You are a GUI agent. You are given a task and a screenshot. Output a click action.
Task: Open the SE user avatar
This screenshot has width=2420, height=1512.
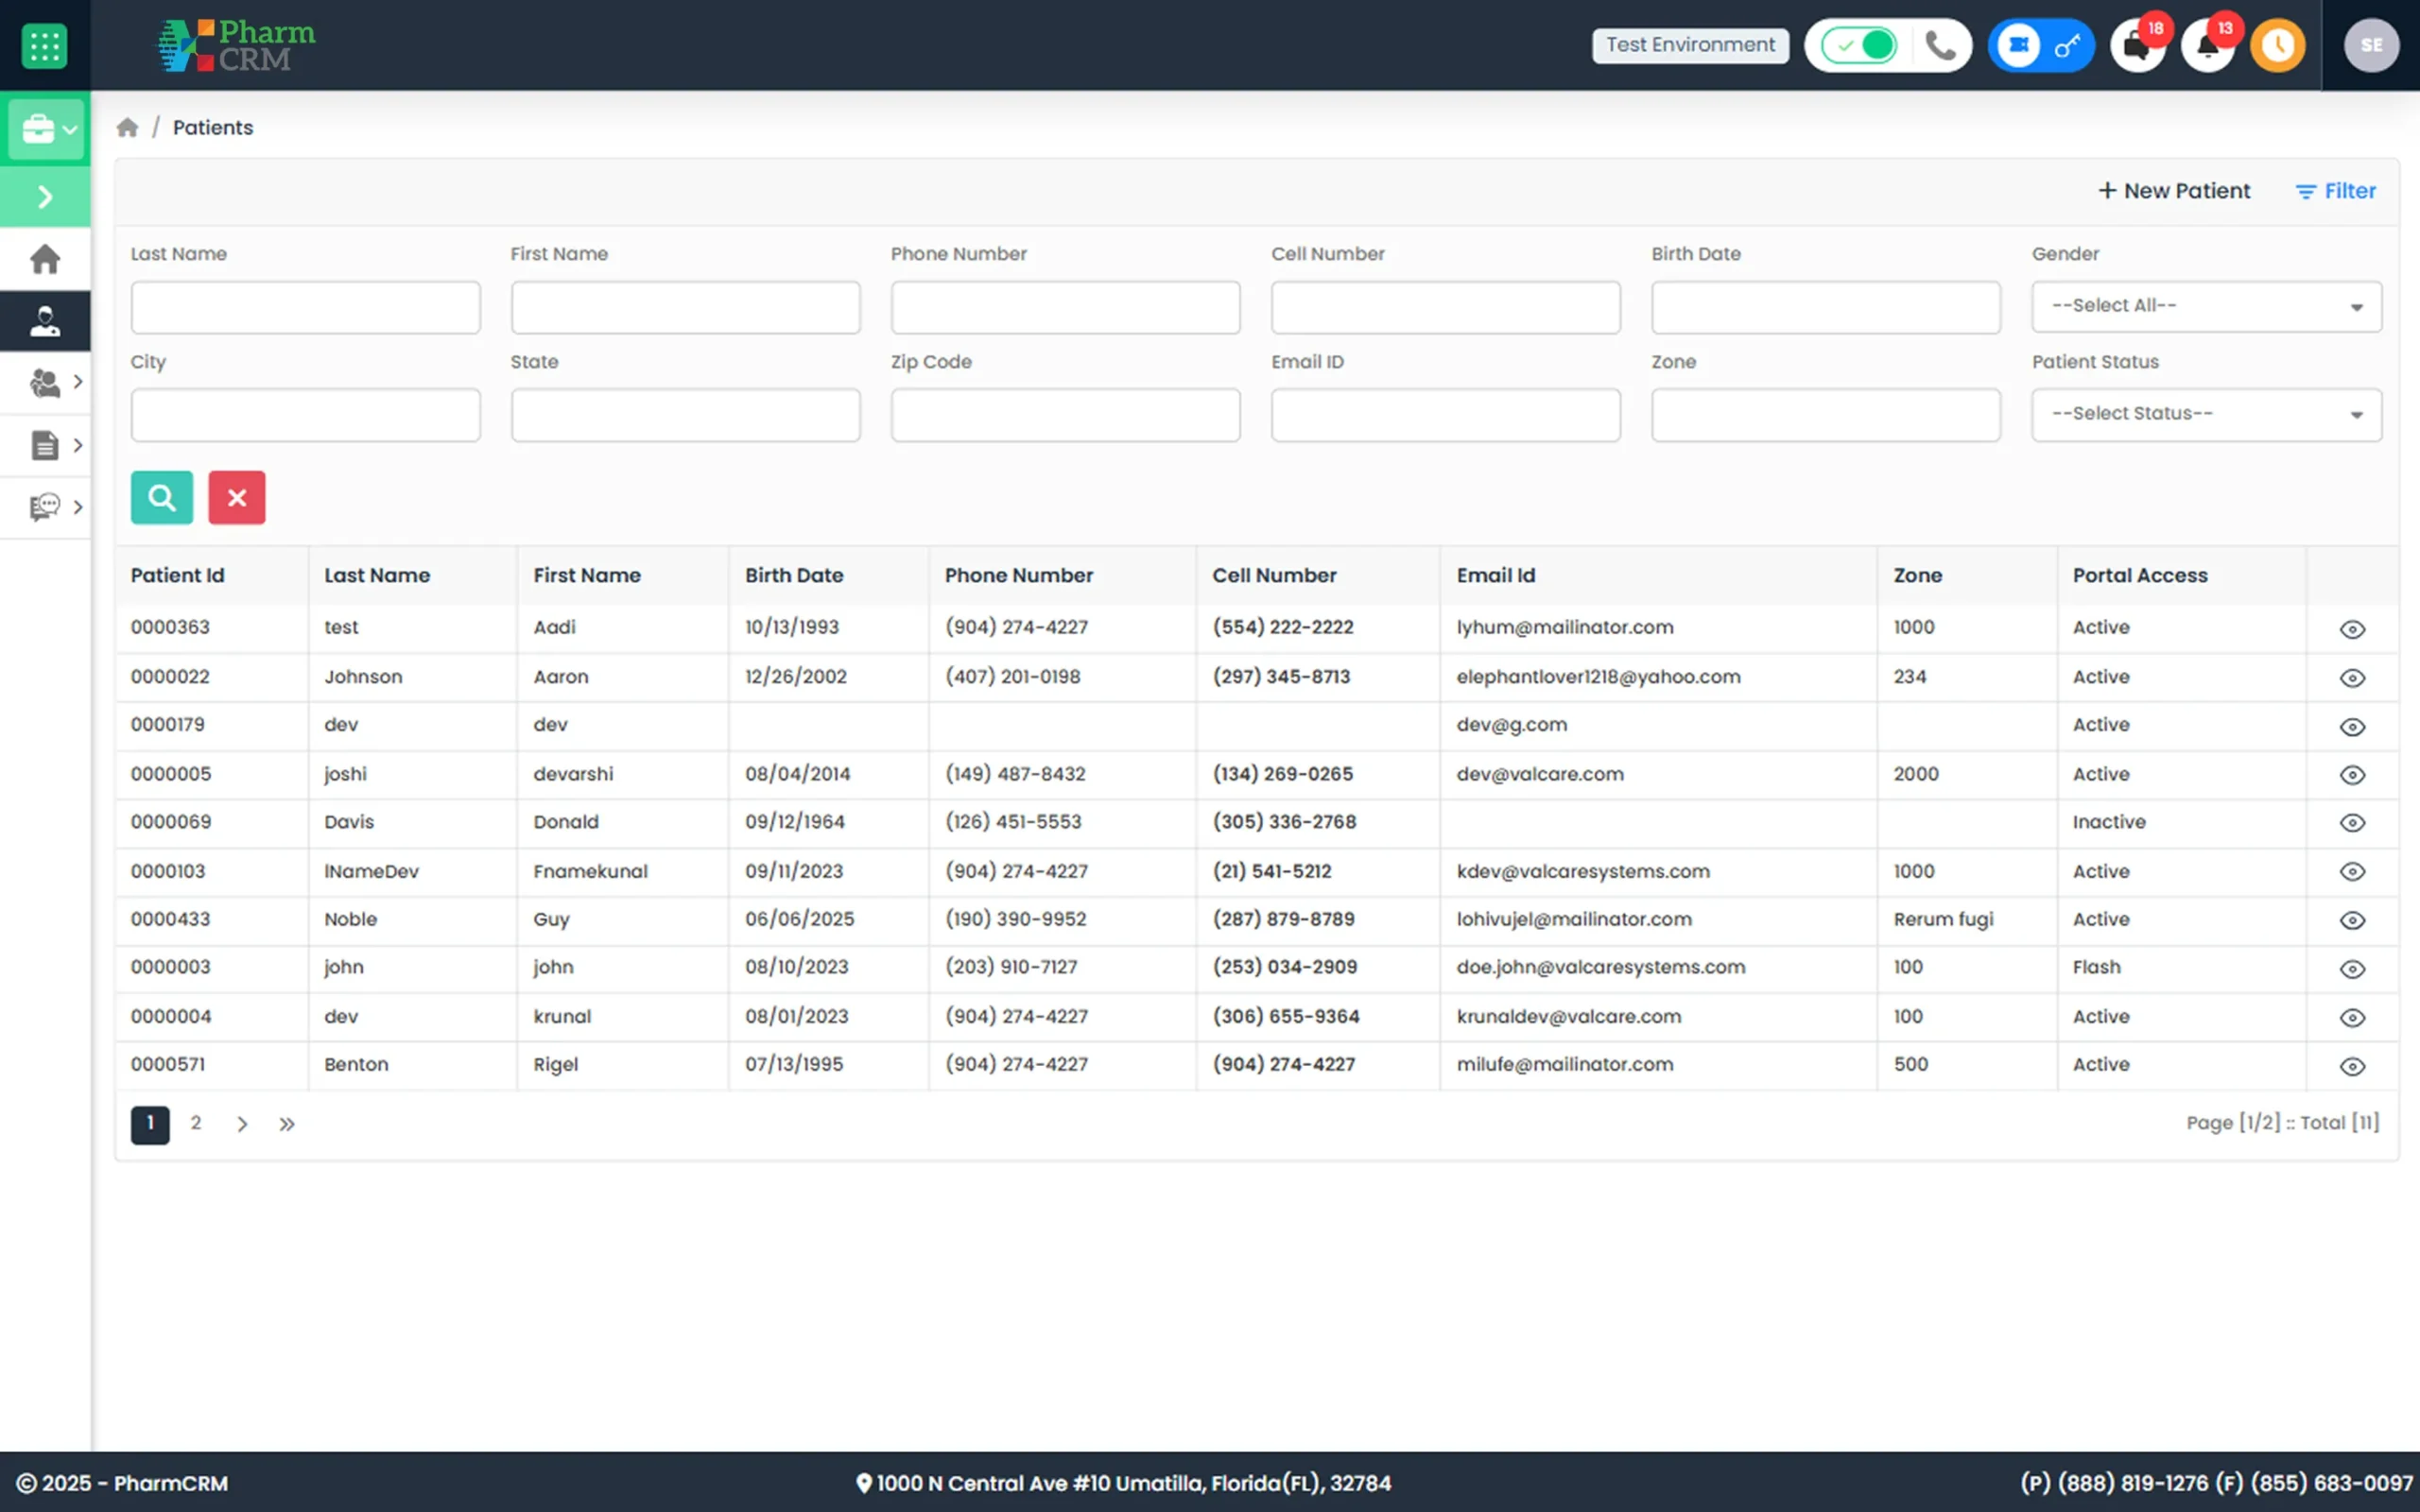[x=2371, y=45]
